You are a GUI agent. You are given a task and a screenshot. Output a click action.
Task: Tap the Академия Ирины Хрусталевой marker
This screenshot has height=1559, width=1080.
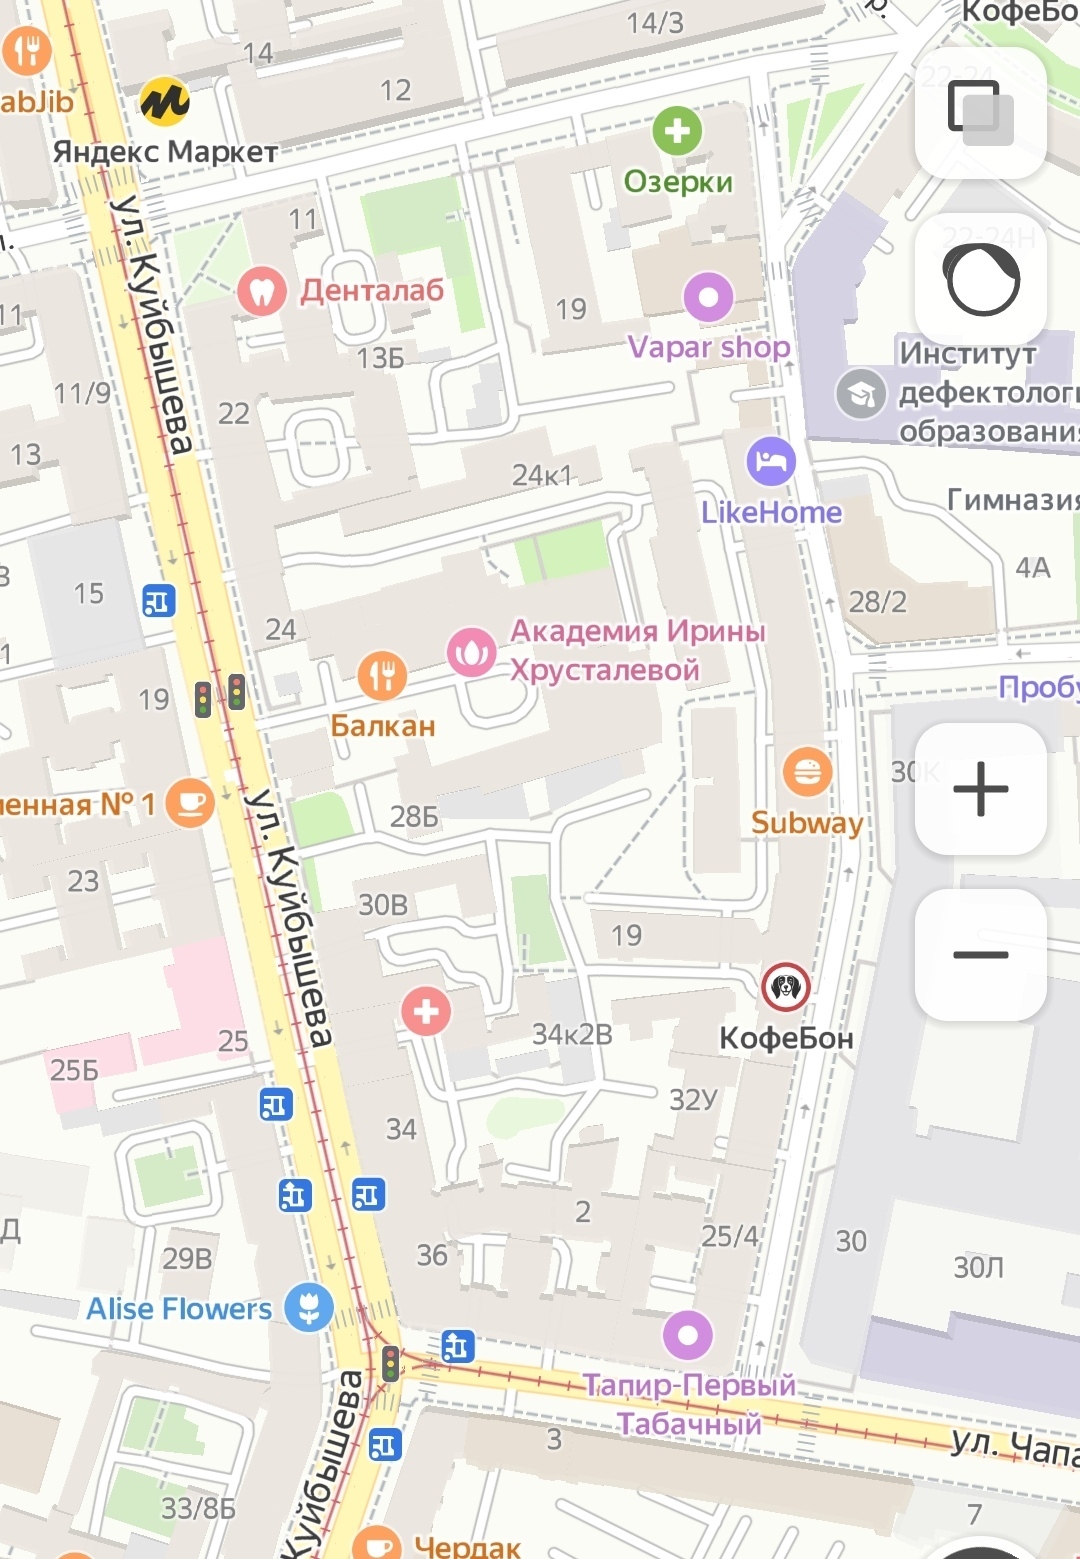click(472, 652)
